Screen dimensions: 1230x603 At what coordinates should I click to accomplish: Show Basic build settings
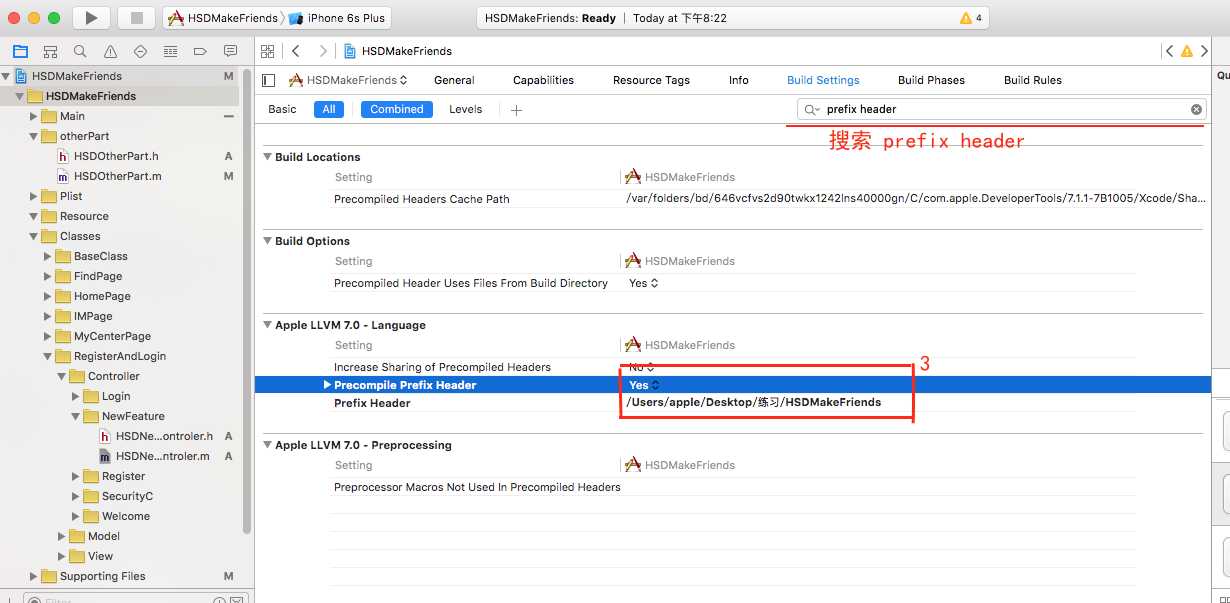282,109
